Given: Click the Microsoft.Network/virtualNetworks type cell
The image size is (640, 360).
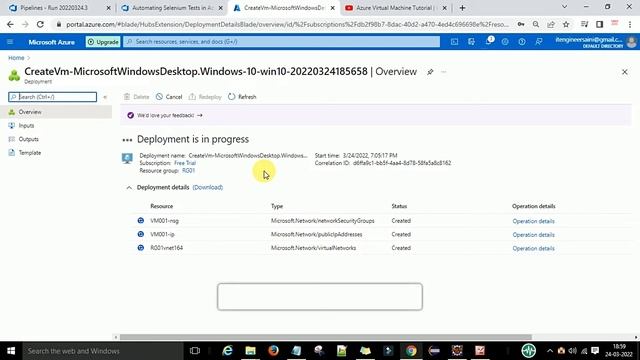Looking at the screenshot, I should click(x=313, y=248).
